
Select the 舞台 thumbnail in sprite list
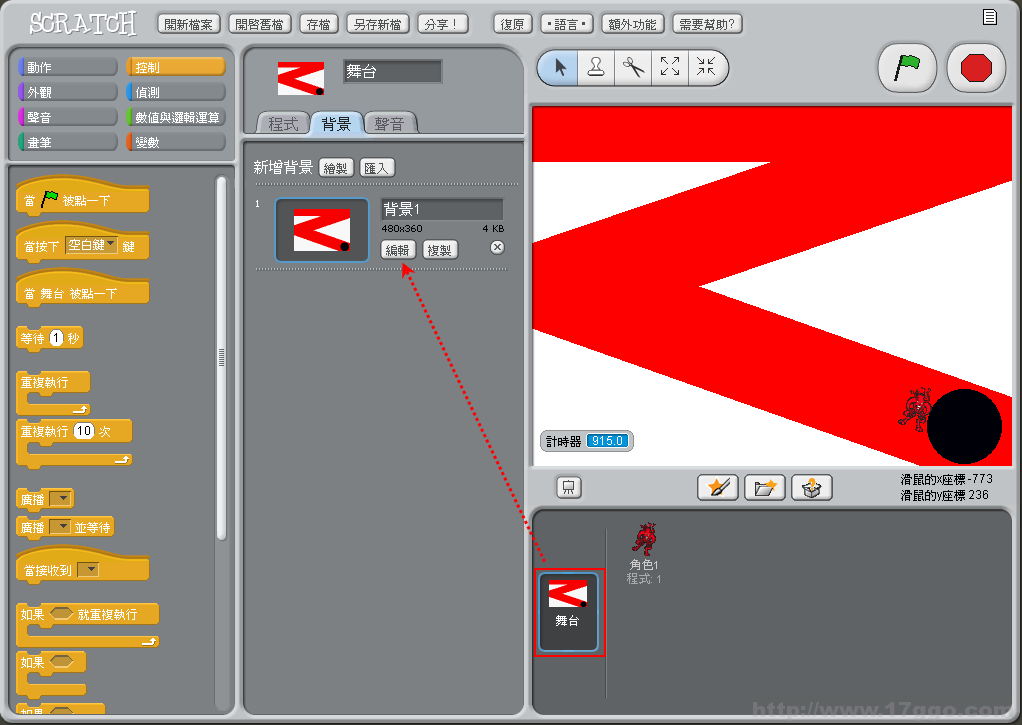[x=568, y=613]
